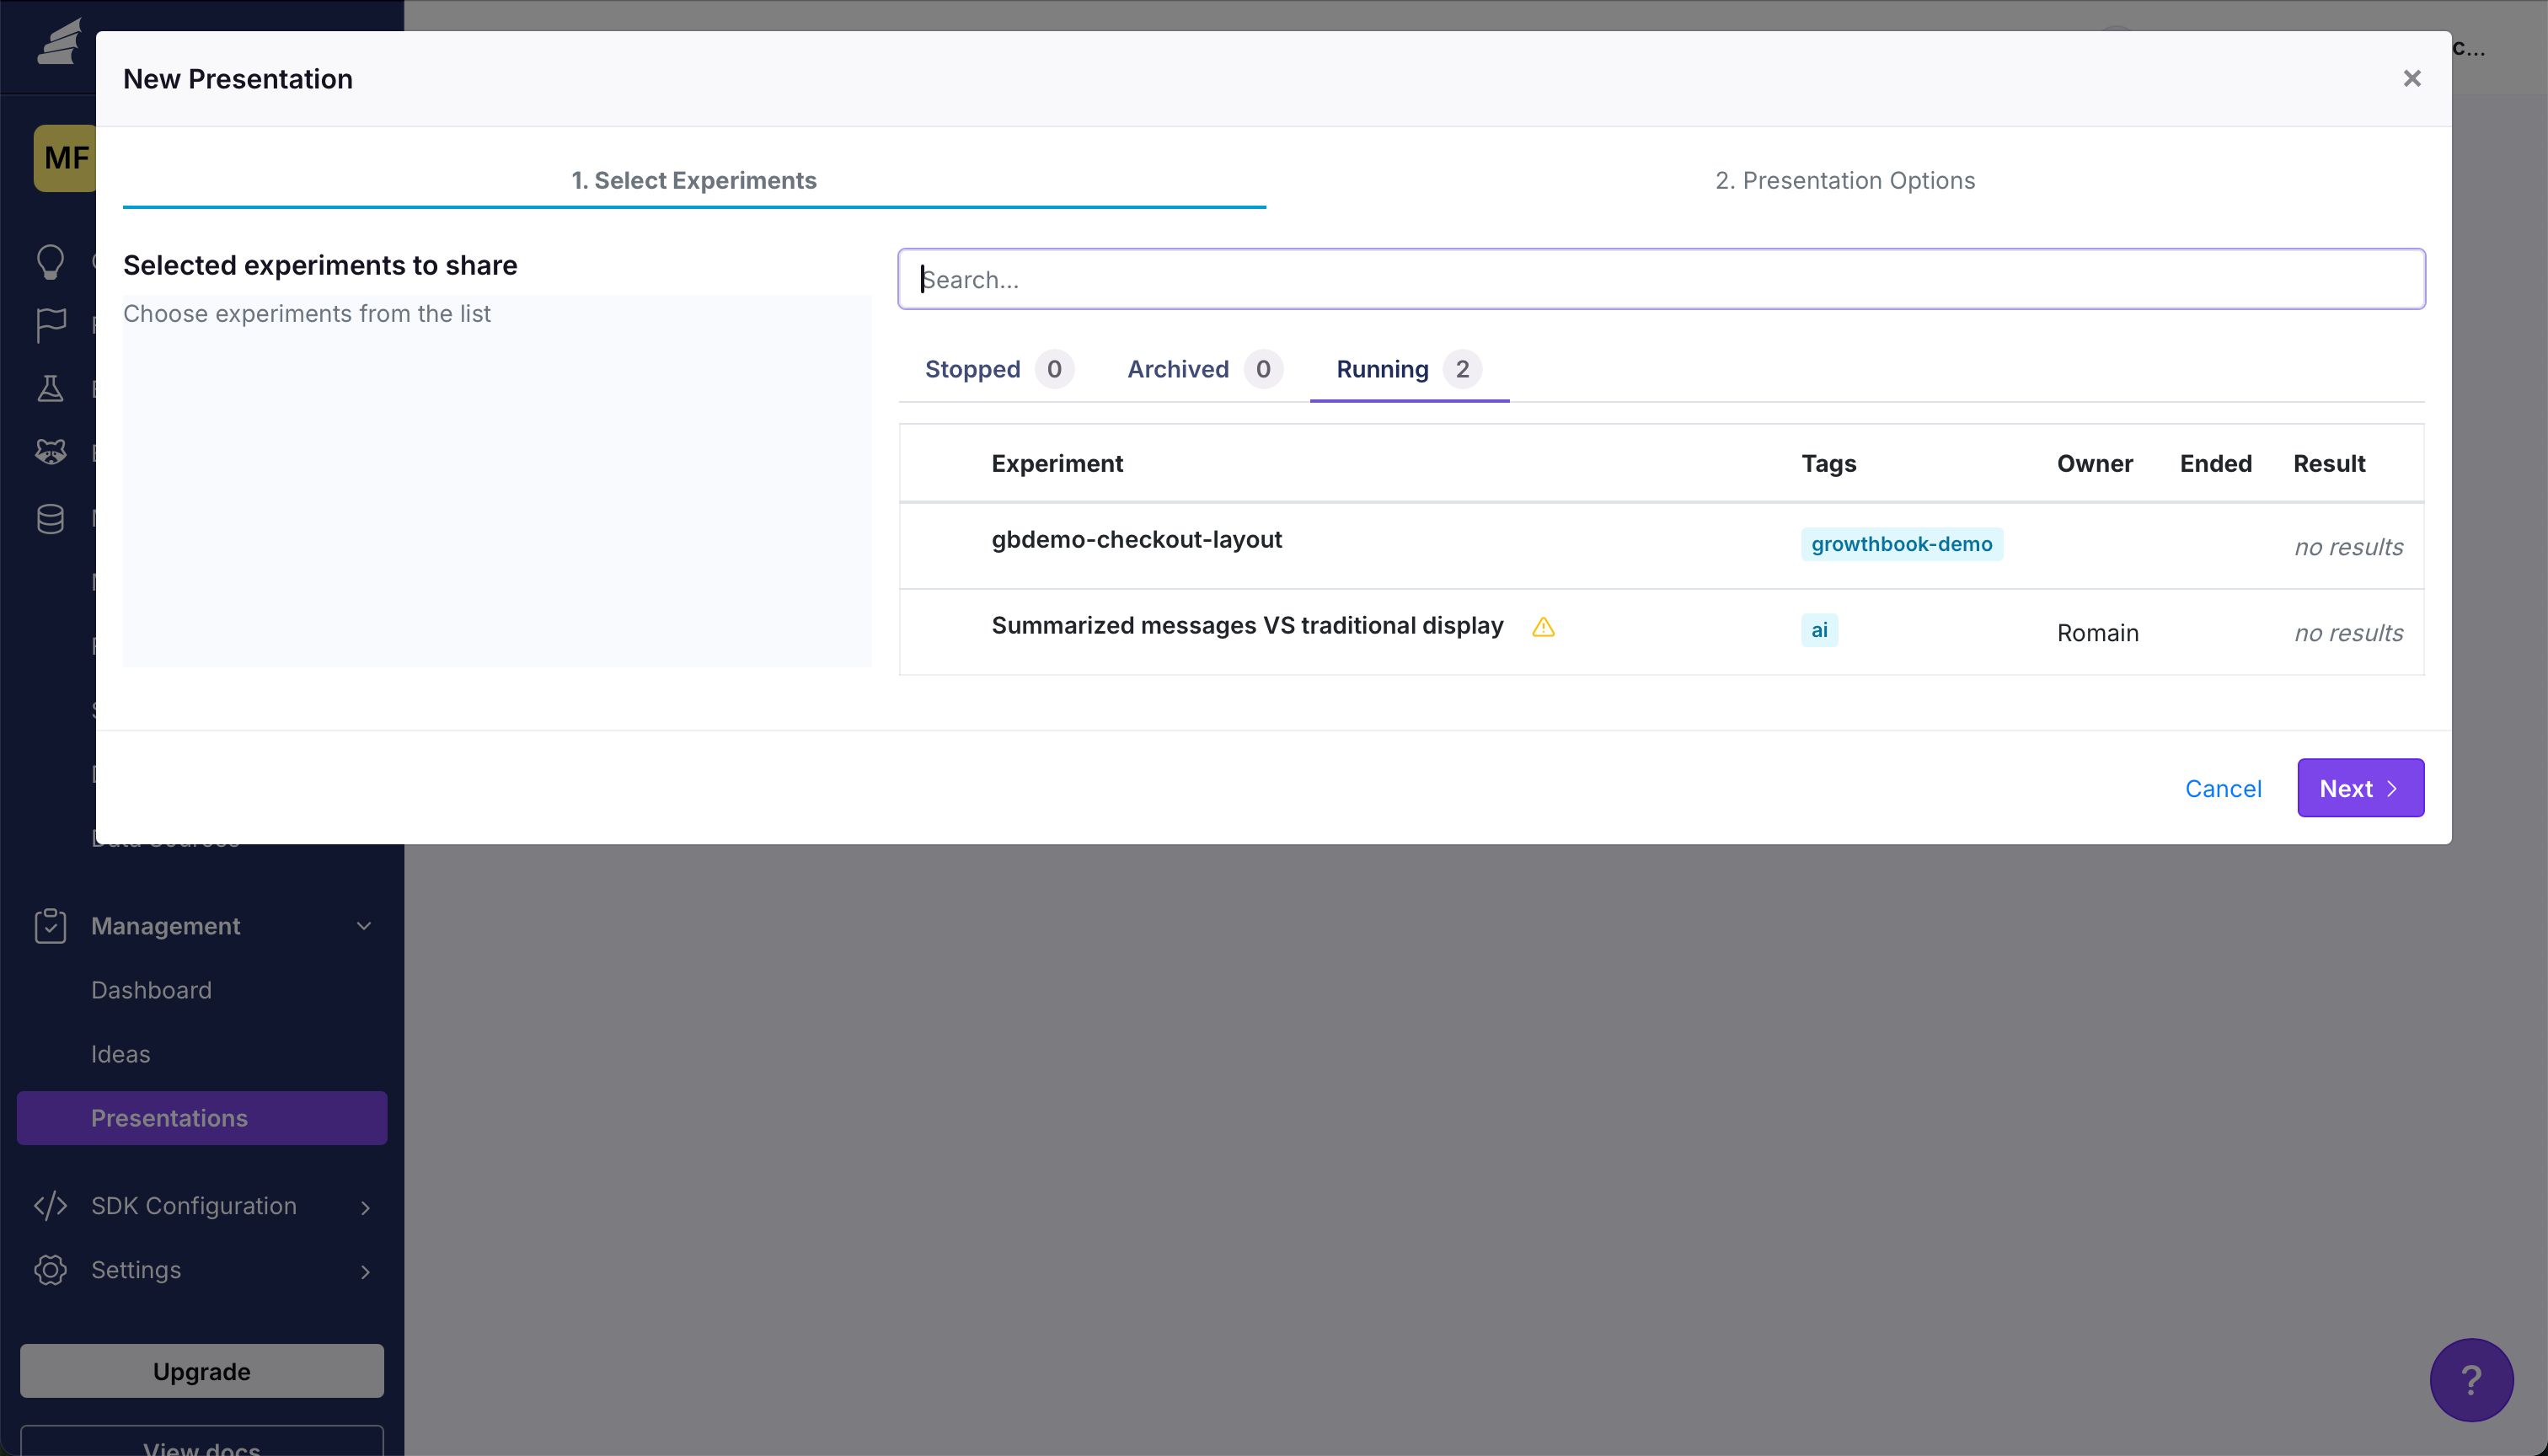Click into the Search experiments field

tap(1660, 279)
